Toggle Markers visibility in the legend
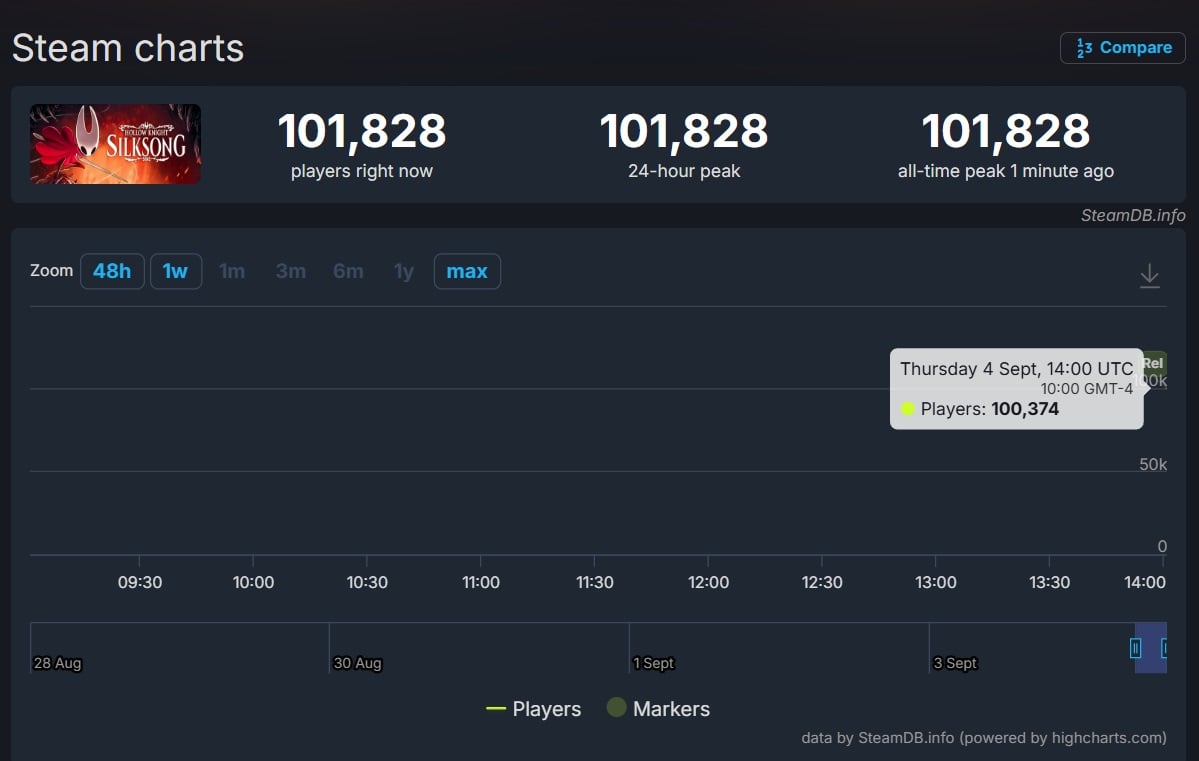1199x761 pixels. [671, 708]
